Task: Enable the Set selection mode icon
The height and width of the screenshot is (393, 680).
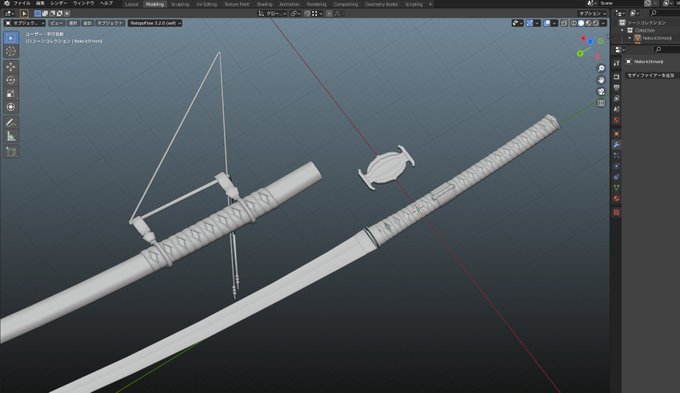Action: click(37, 13)
